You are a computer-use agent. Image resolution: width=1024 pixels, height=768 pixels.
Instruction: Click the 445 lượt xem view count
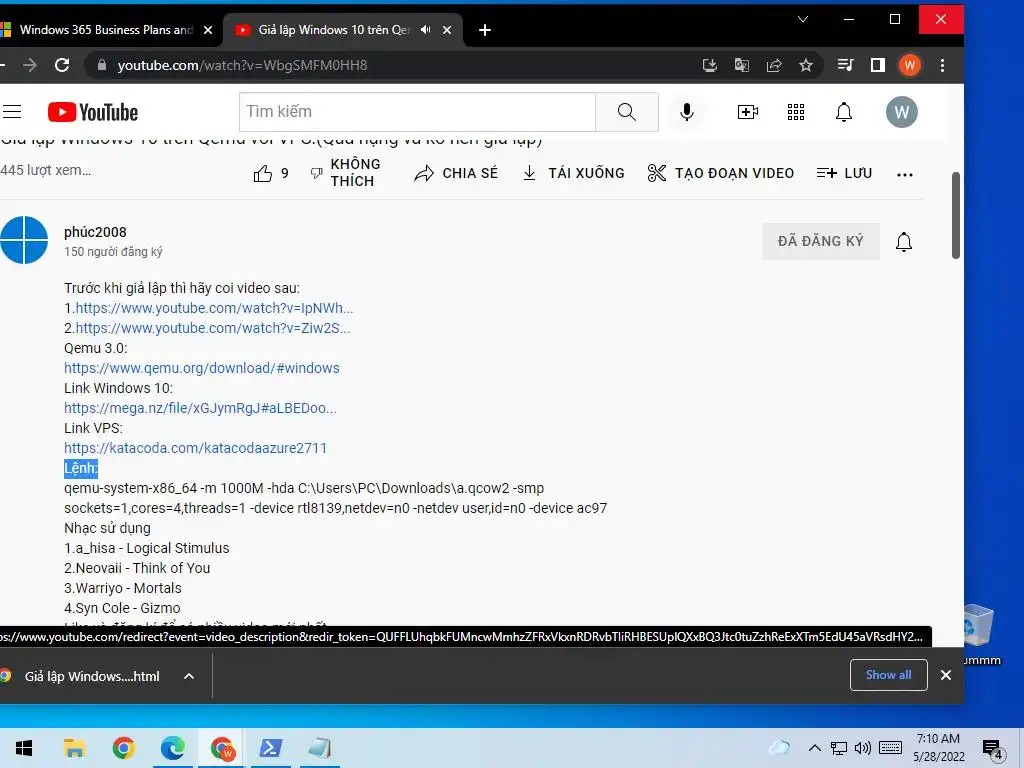(x=46, y=170)
